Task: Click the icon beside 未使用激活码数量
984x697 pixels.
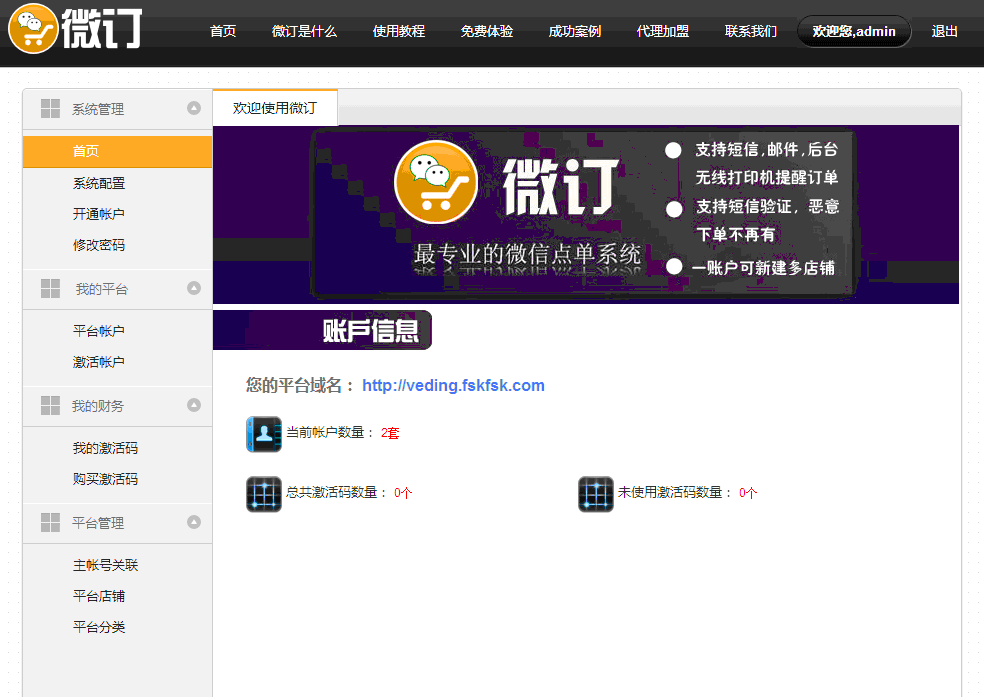Action: tap(596, 494)
